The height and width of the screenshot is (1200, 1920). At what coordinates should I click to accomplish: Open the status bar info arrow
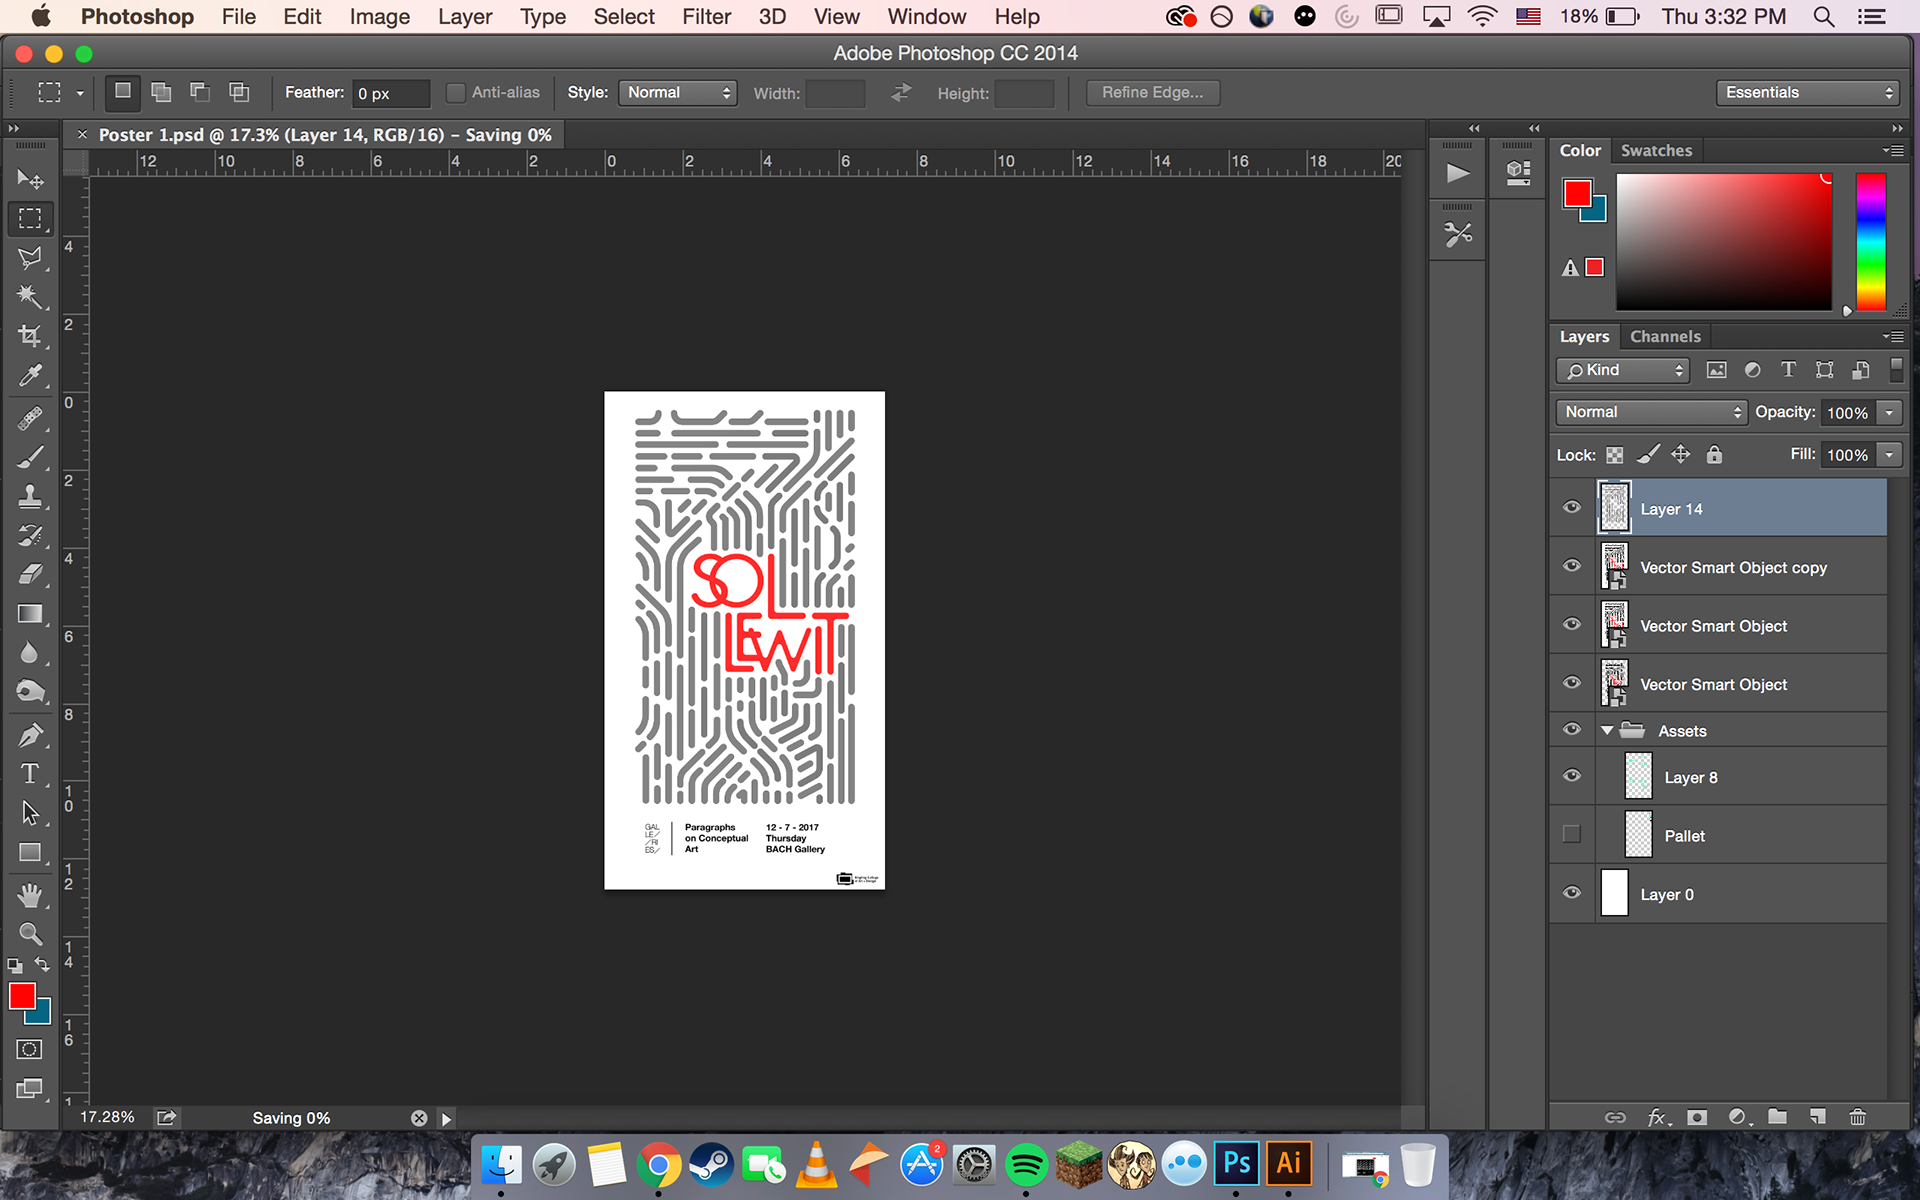pyautogui.click(x=447, y=1119)
